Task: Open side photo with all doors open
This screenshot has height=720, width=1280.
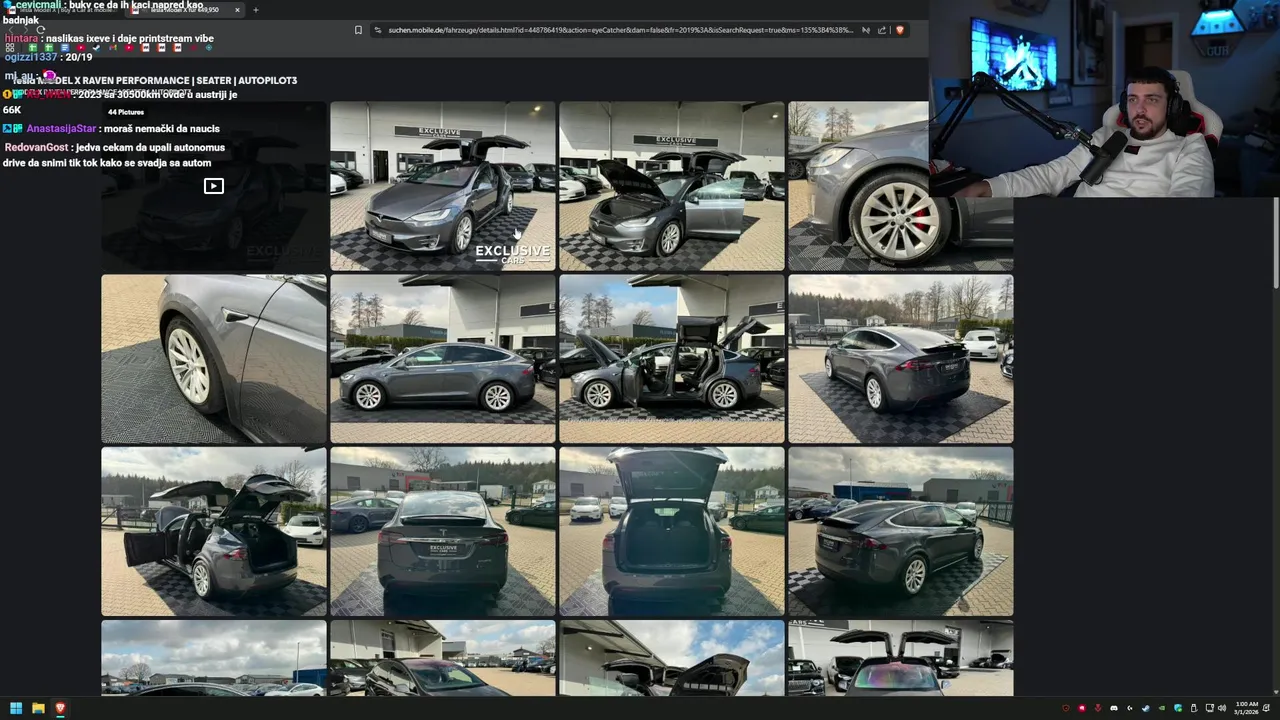Action: coord(671,359)
